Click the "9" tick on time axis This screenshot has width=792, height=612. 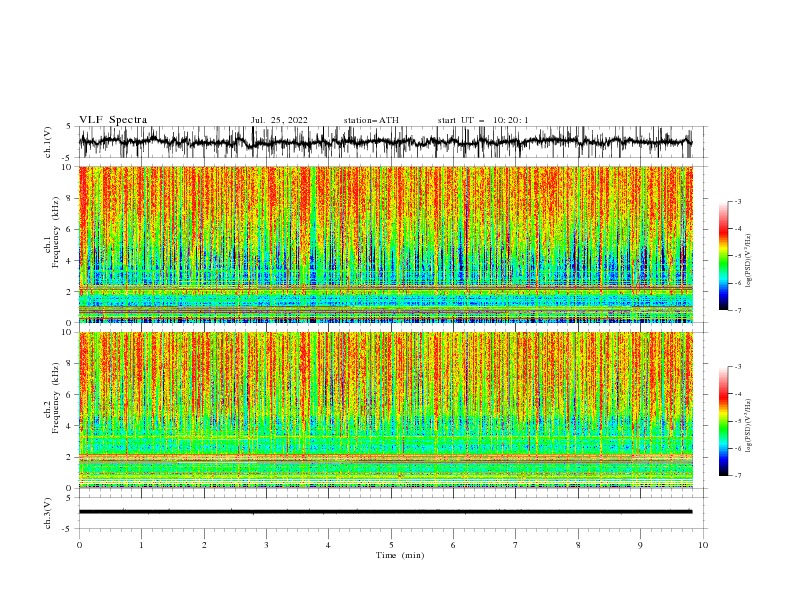click(640, 545)
